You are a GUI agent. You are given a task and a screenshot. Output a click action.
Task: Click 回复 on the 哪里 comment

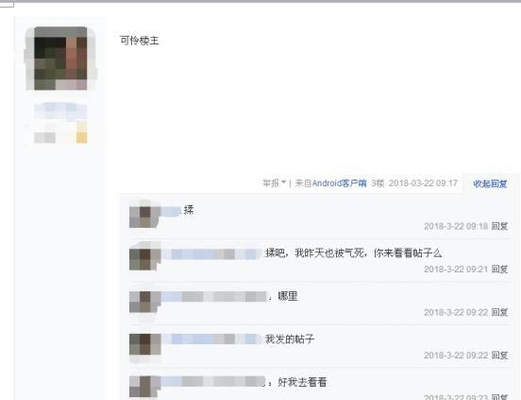(x=499, y=312)
